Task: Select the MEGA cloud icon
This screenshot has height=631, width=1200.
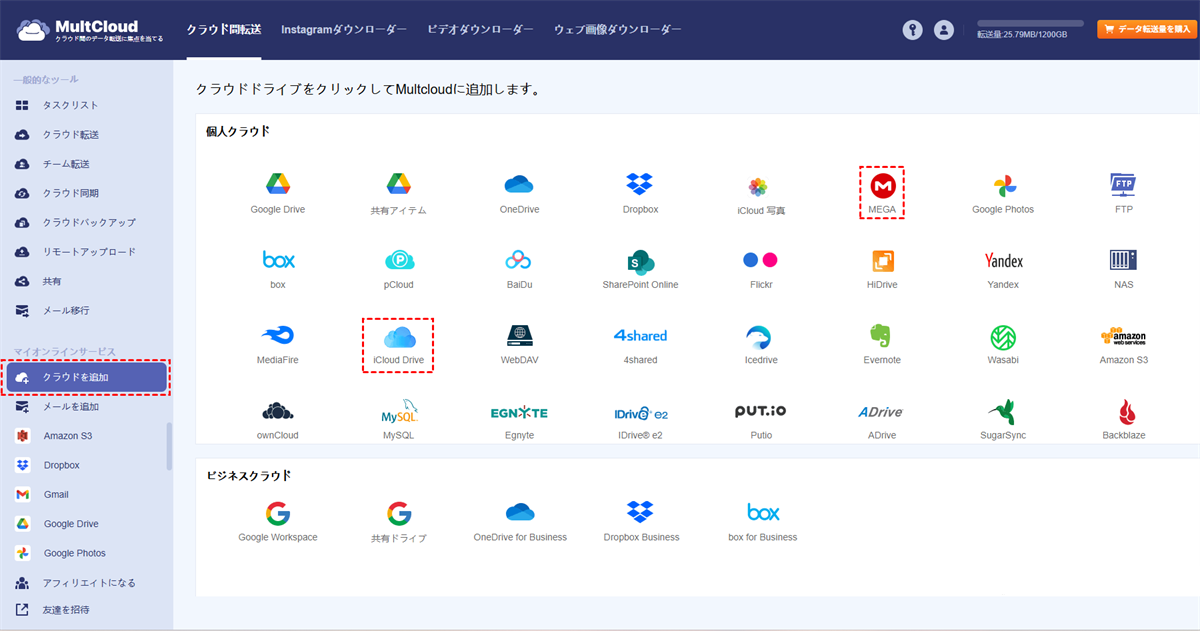Action: (x=881, y=187)
